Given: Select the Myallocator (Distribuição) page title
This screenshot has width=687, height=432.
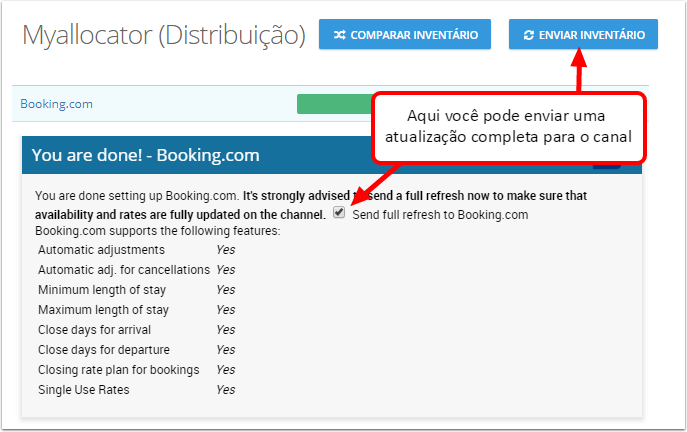Looking at the screenshot, I should tap(164, 35).
